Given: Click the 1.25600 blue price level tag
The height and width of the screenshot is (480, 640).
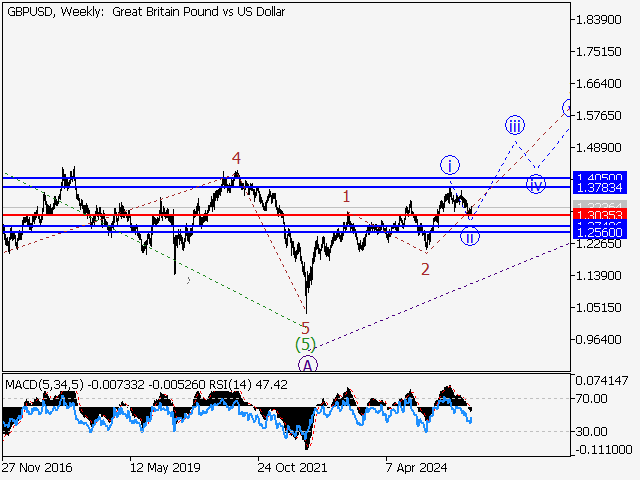Looking at the screenshot, I should tap(600, 232).
